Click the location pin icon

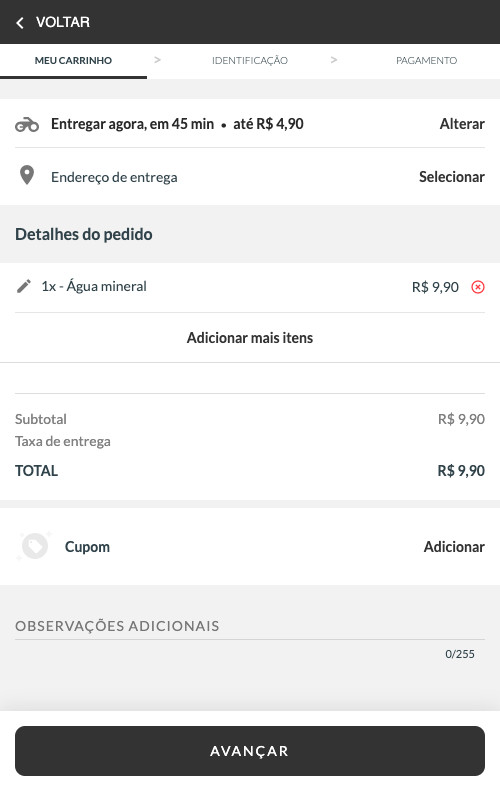[x=27, y=176]
